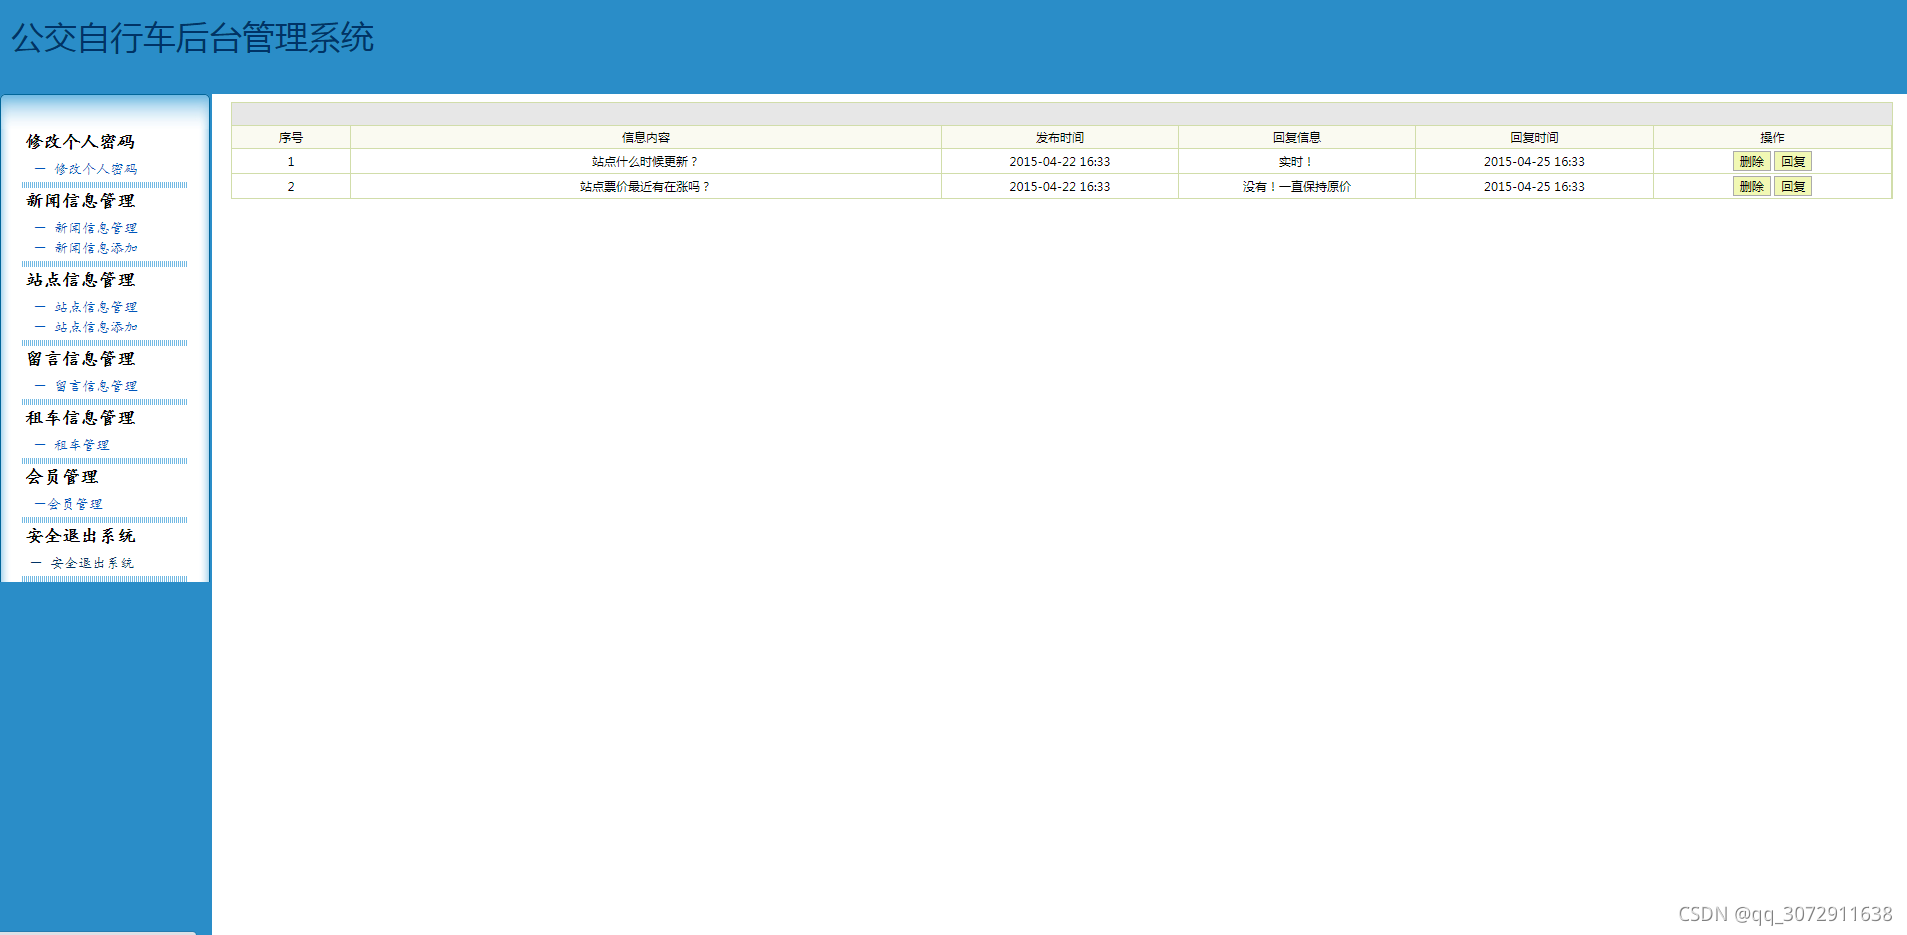
Task: Open 留言信息管理 sub-link
Action: 96,386
